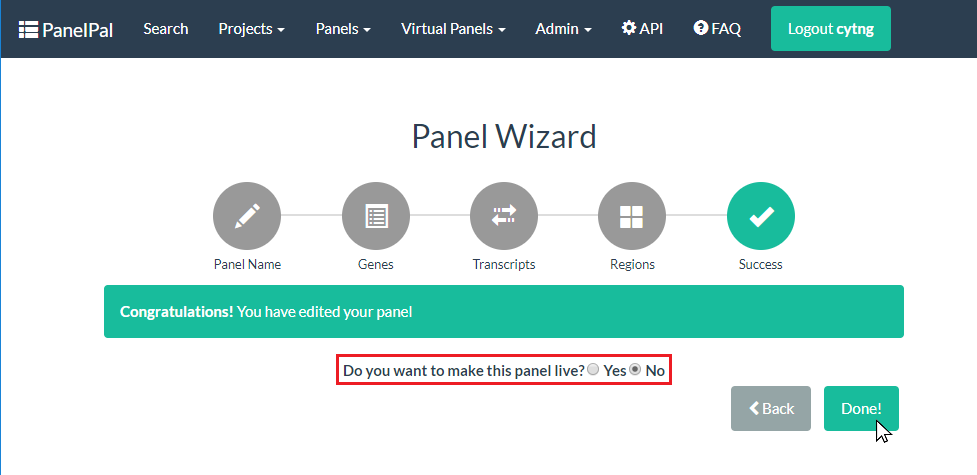
Task: Click the Regions step label
Action: (632, 264)
